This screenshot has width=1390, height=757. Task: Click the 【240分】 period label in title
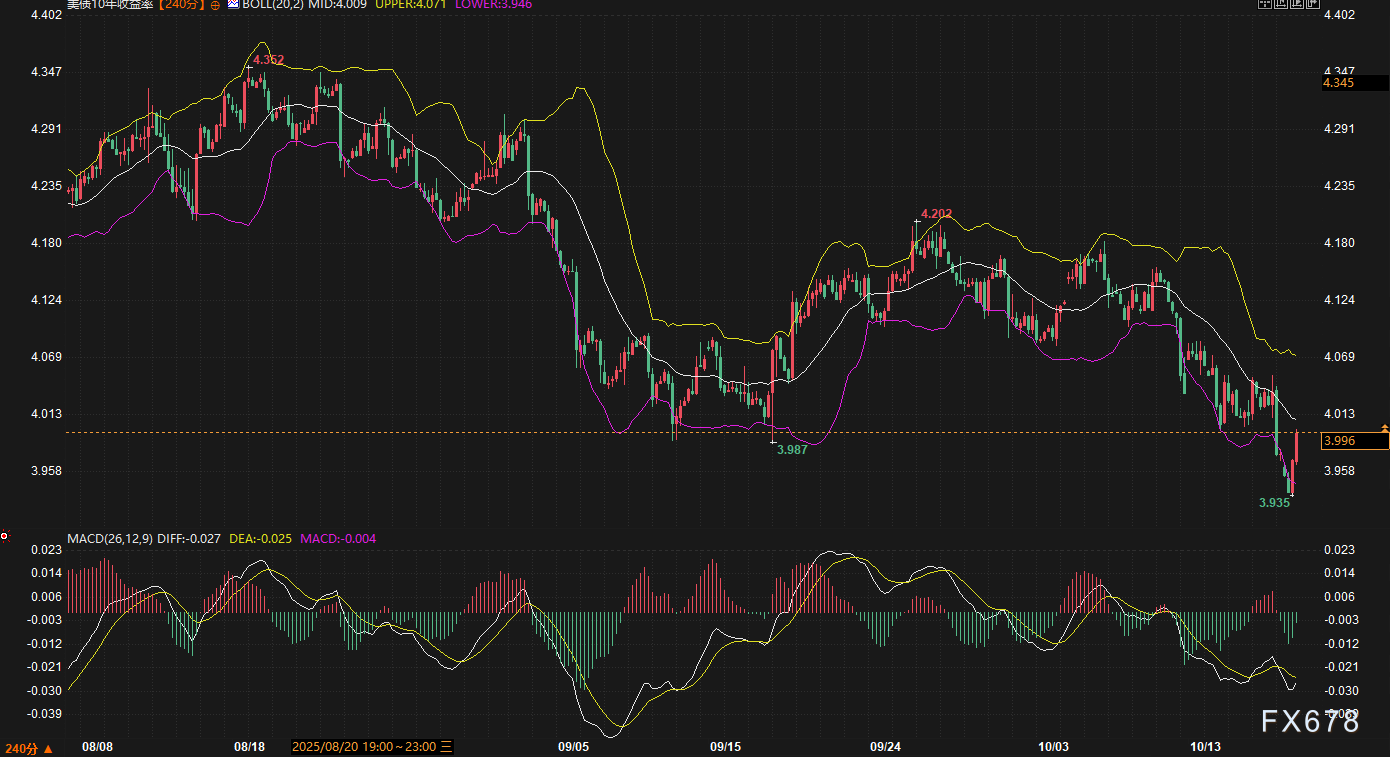[x=182, y=5]
